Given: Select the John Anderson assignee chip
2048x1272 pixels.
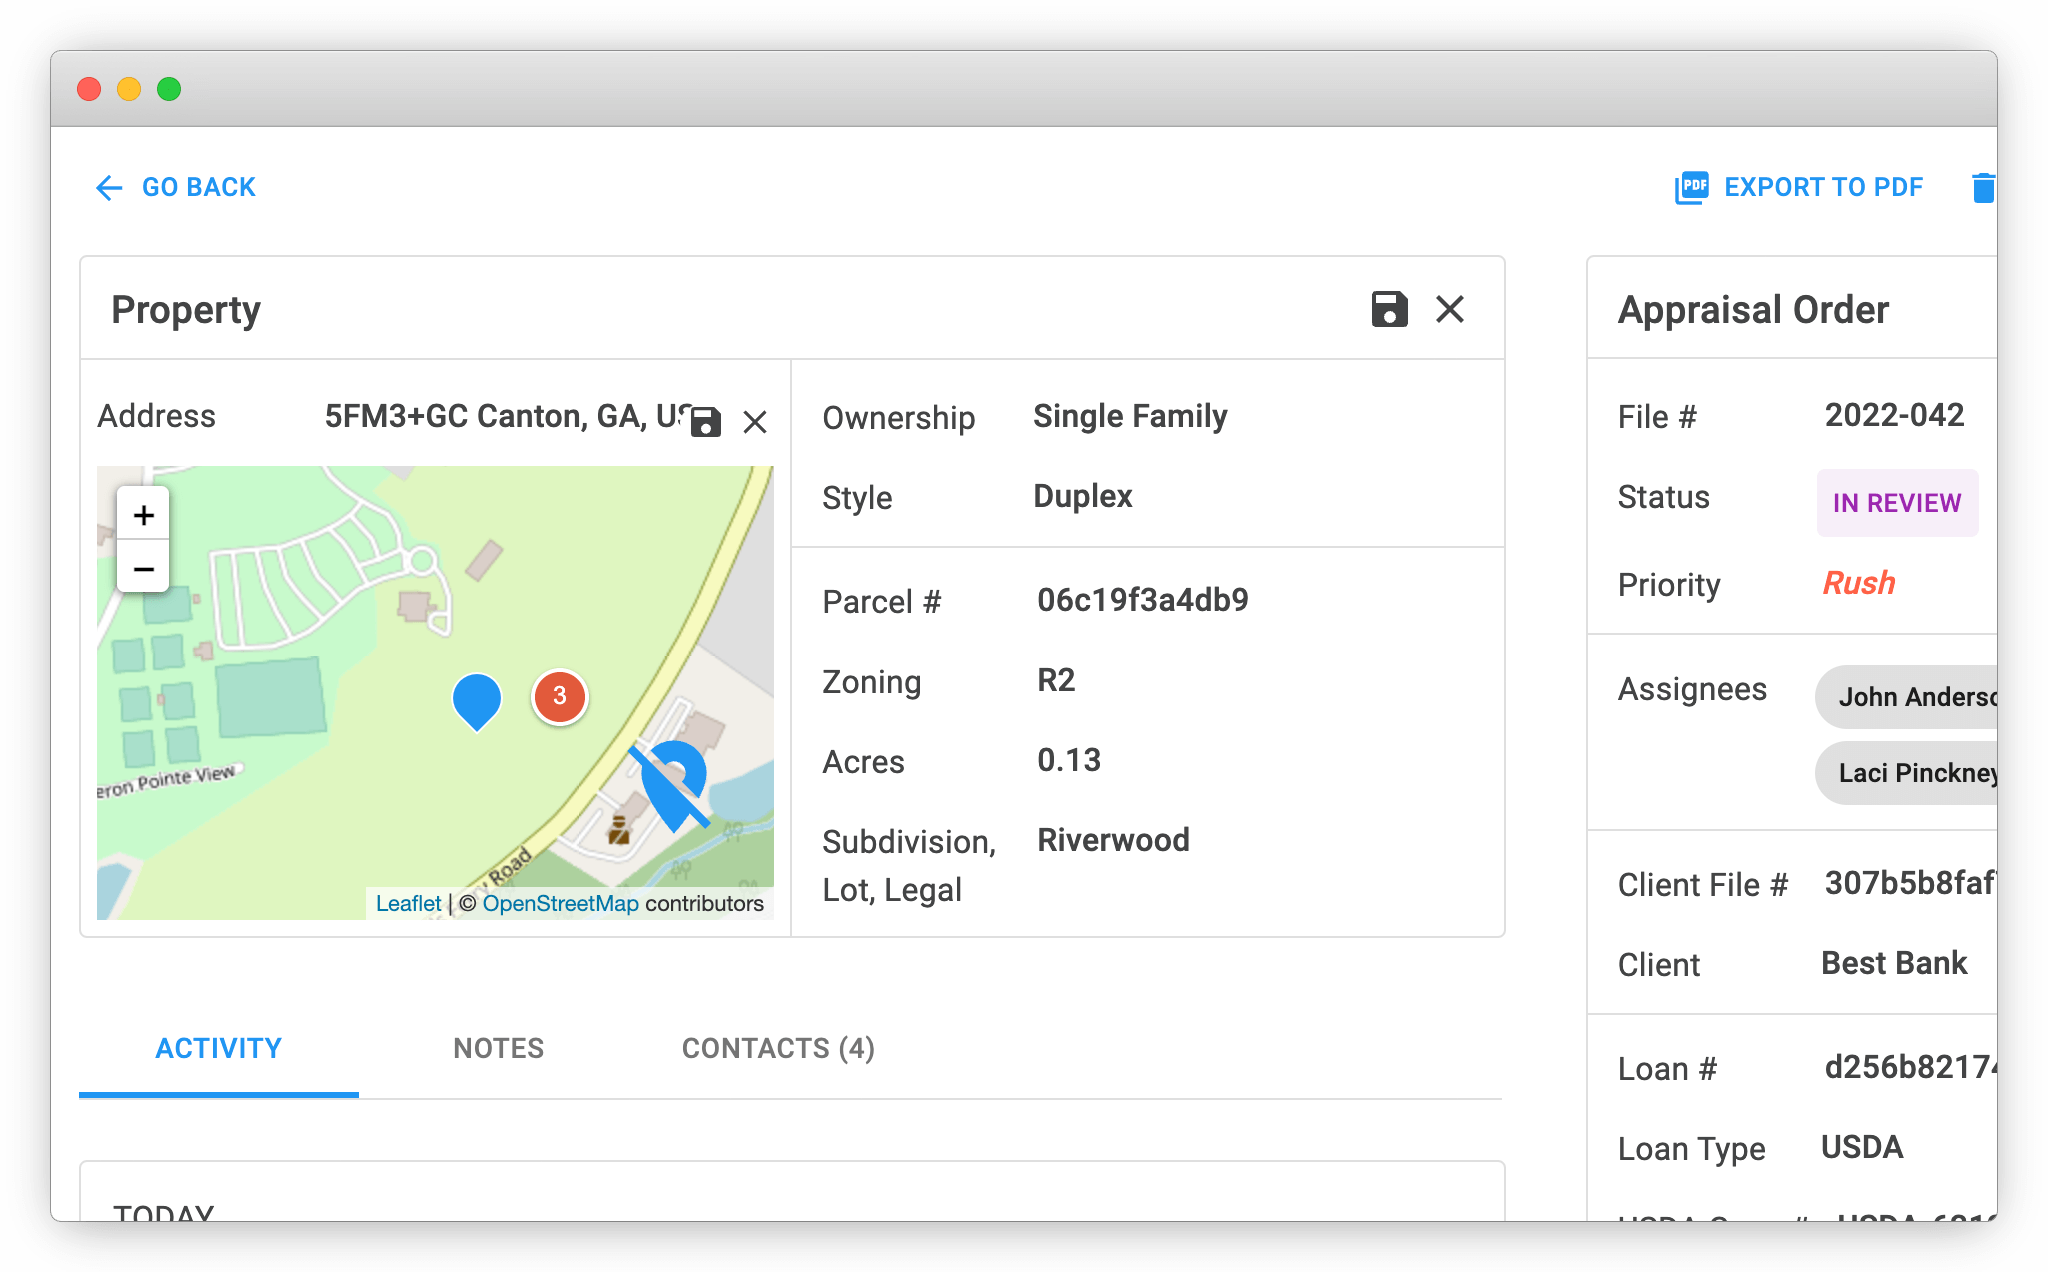Looking at the screenshot, I should (x=1915, y=696).
